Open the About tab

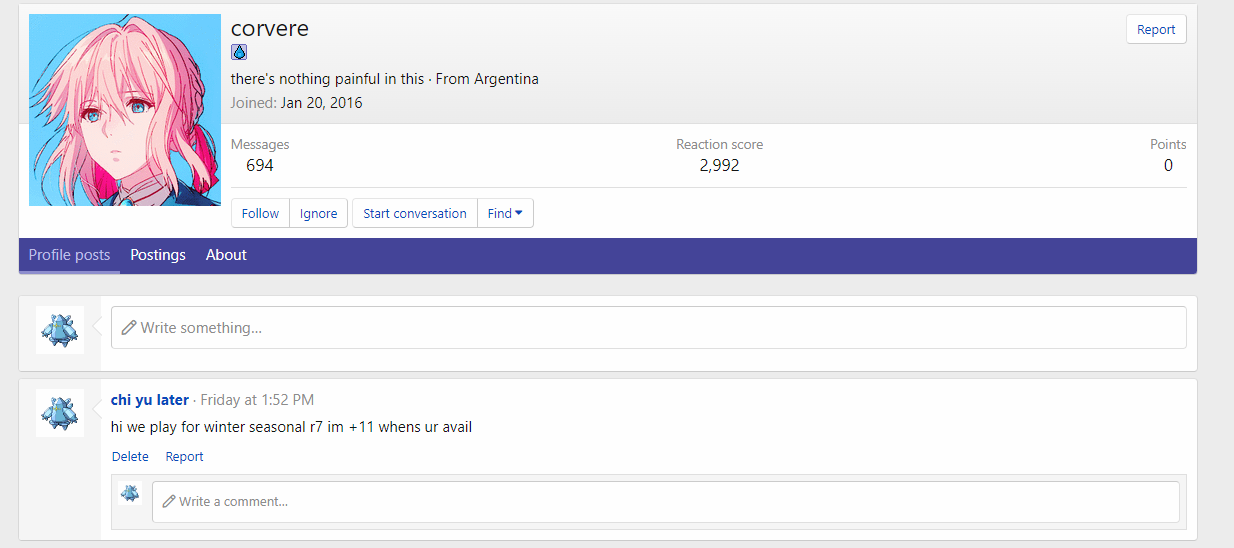pyautogui.click(x=226, y=255)
